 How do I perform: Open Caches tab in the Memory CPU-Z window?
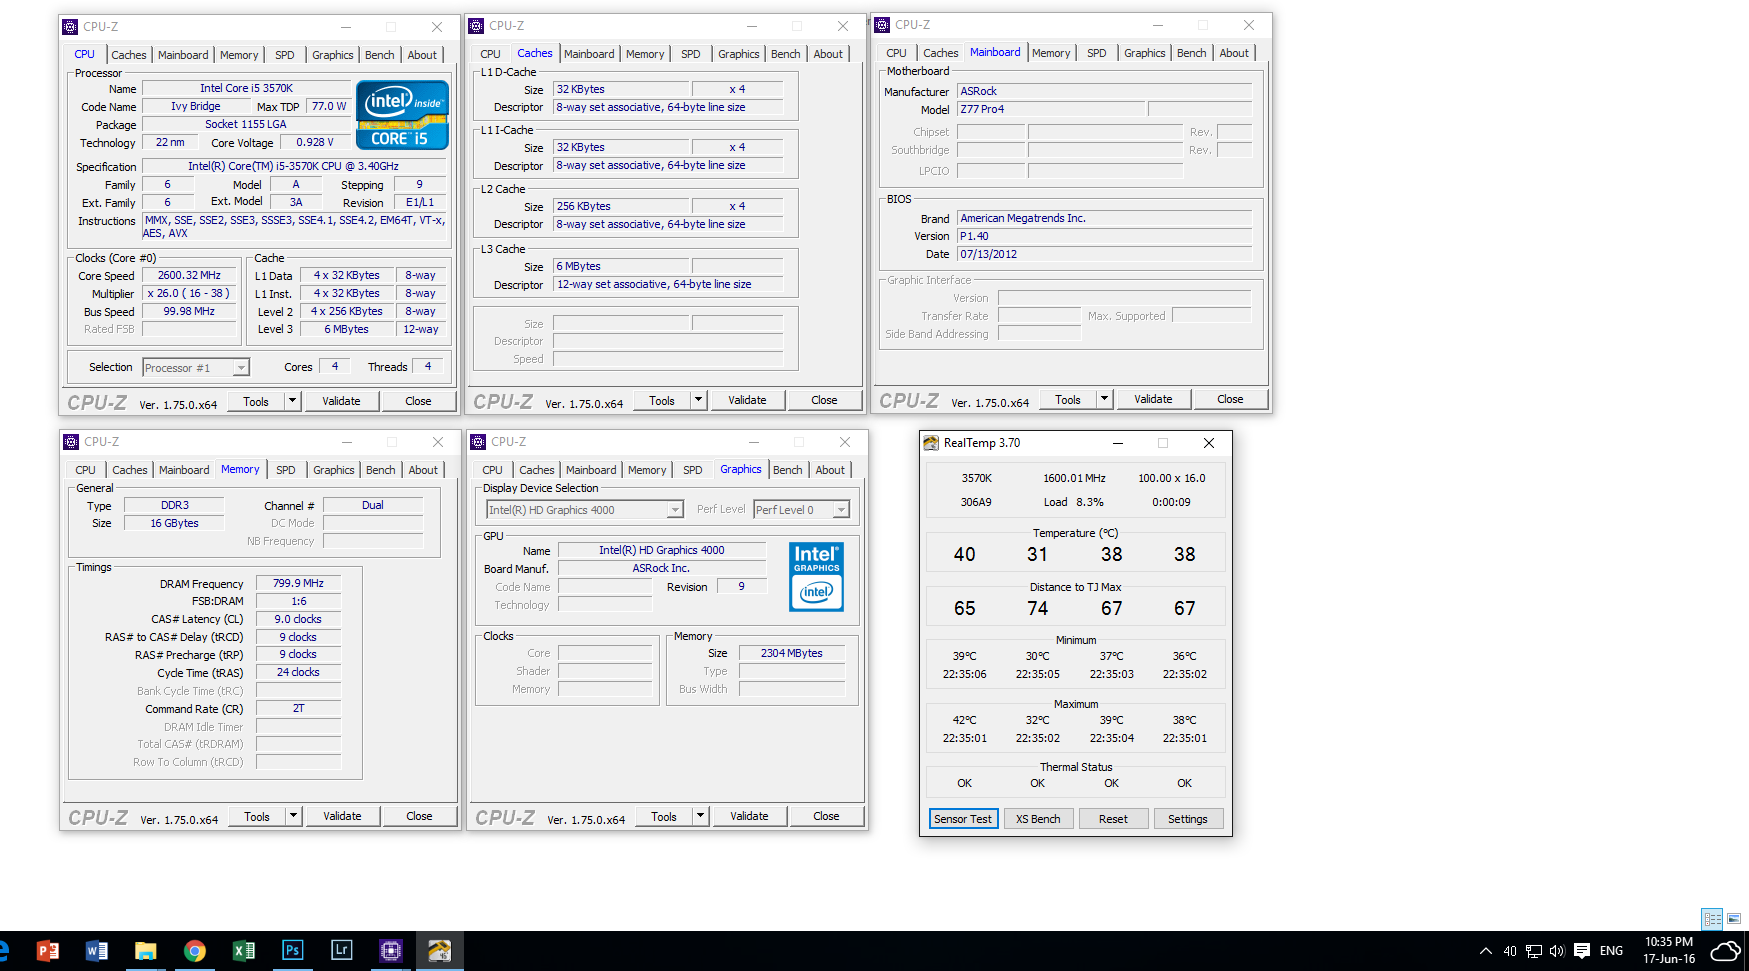pyautogui.click(x=130, y=470)
